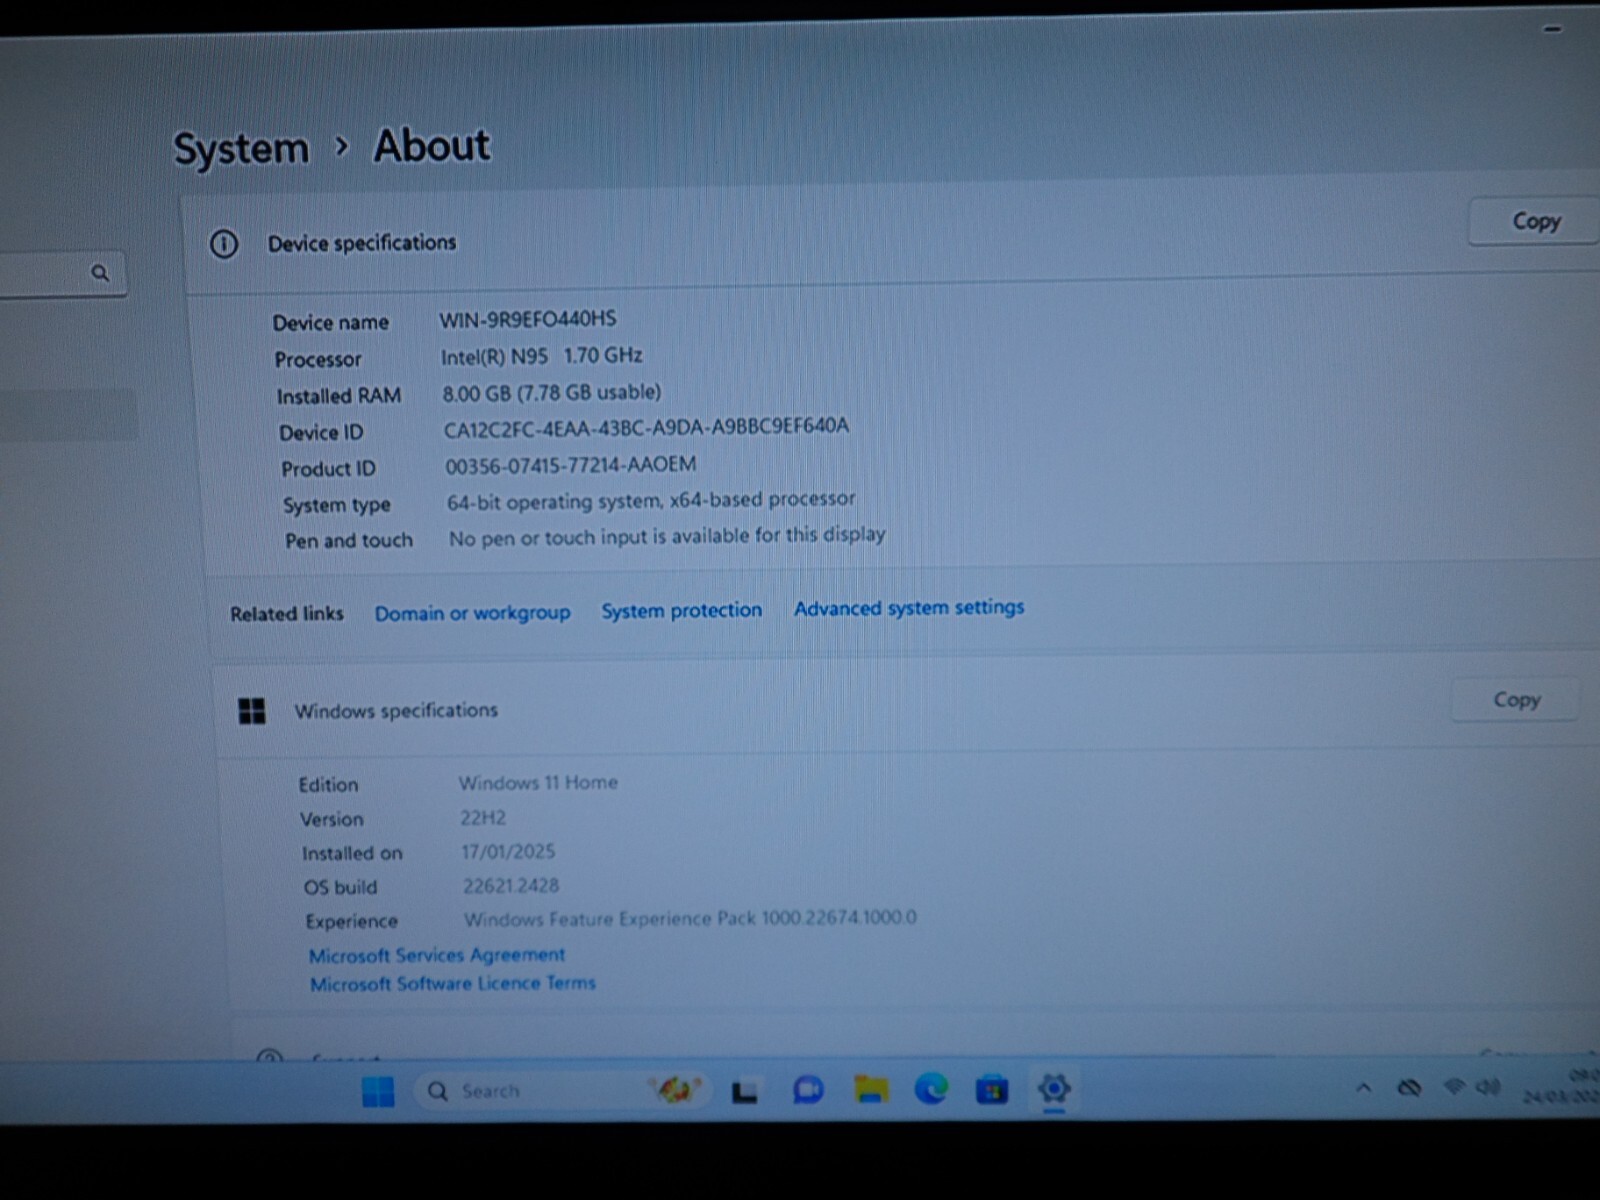Screen dimensions: 1600x1200
Task: Go back to System in breadcrumb
Action: [x=241, y=149]
